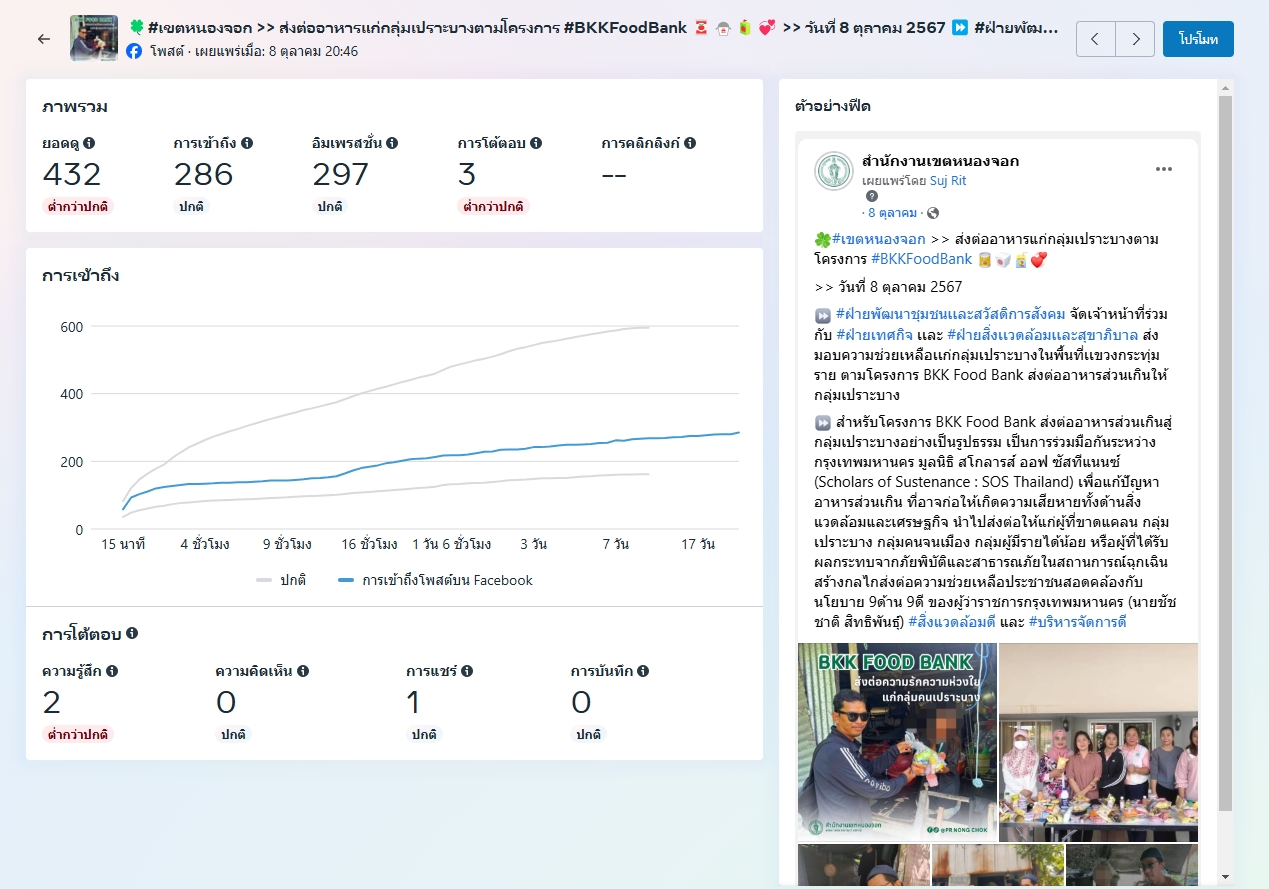Viewport: 1269px width, 889px height.
Task: Go to next post using right chevron
Action: pos(1135,39)
